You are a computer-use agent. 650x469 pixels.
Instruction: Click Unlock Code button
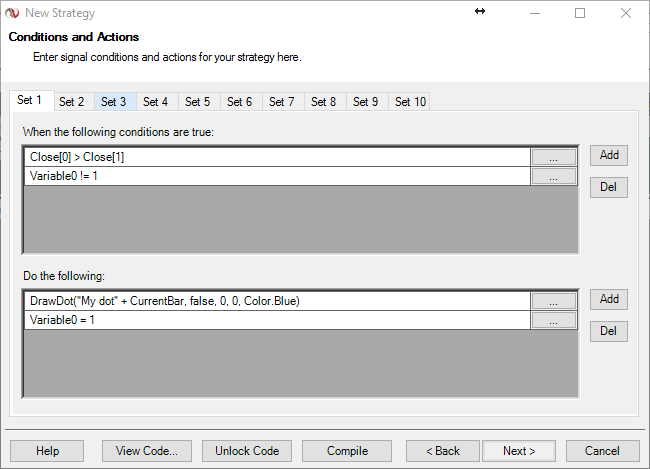tap(247, 451)
